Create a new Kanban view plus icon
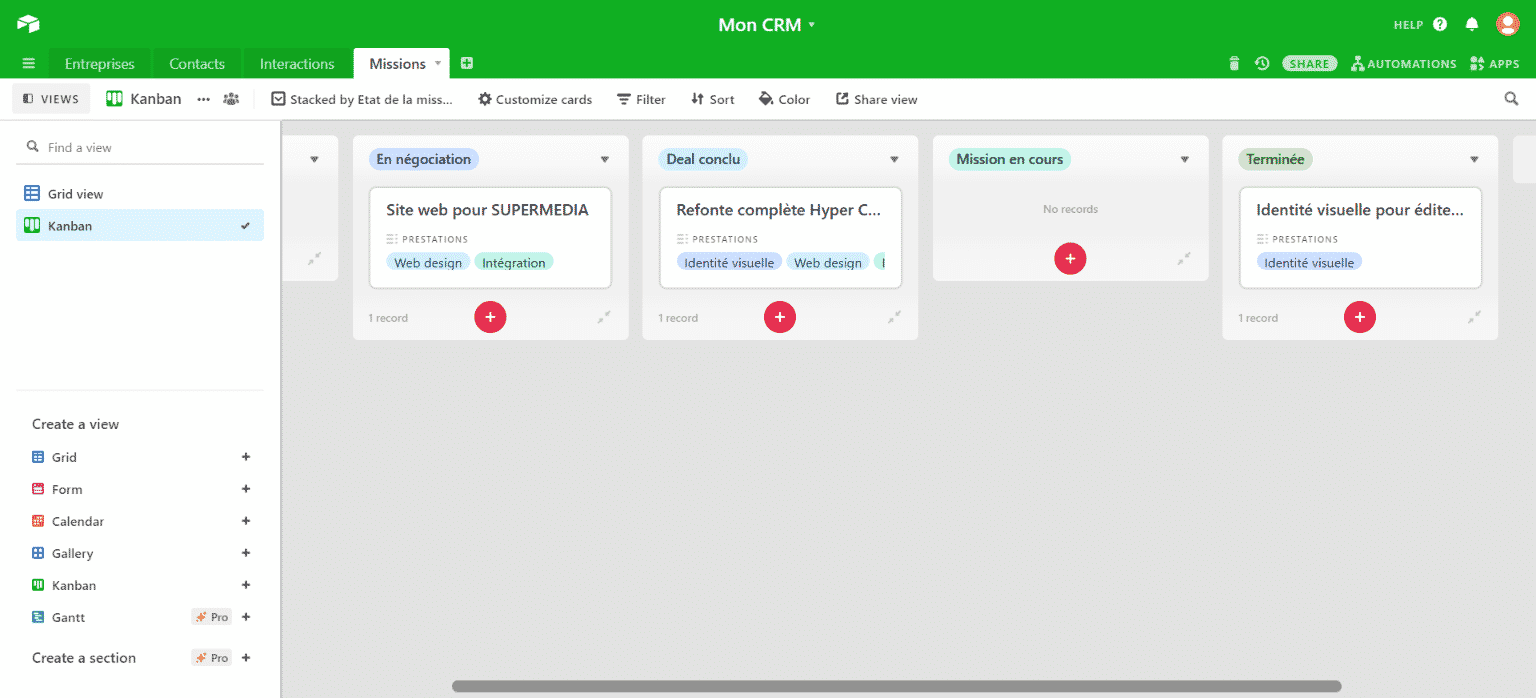The width and height of the screenshot is (1536, 698). pyautogui.click(x=246, y=585)
